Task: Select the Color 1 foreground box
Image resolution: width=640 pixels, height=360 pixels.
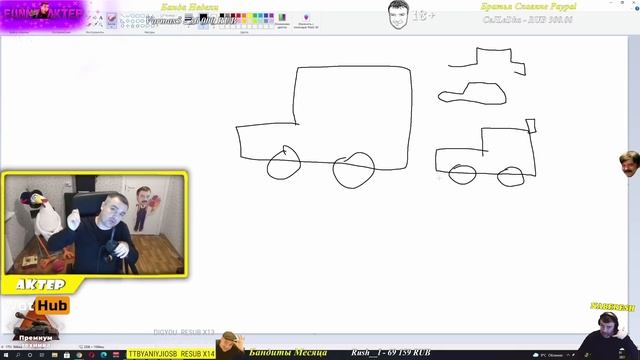Action: point(203,20)
